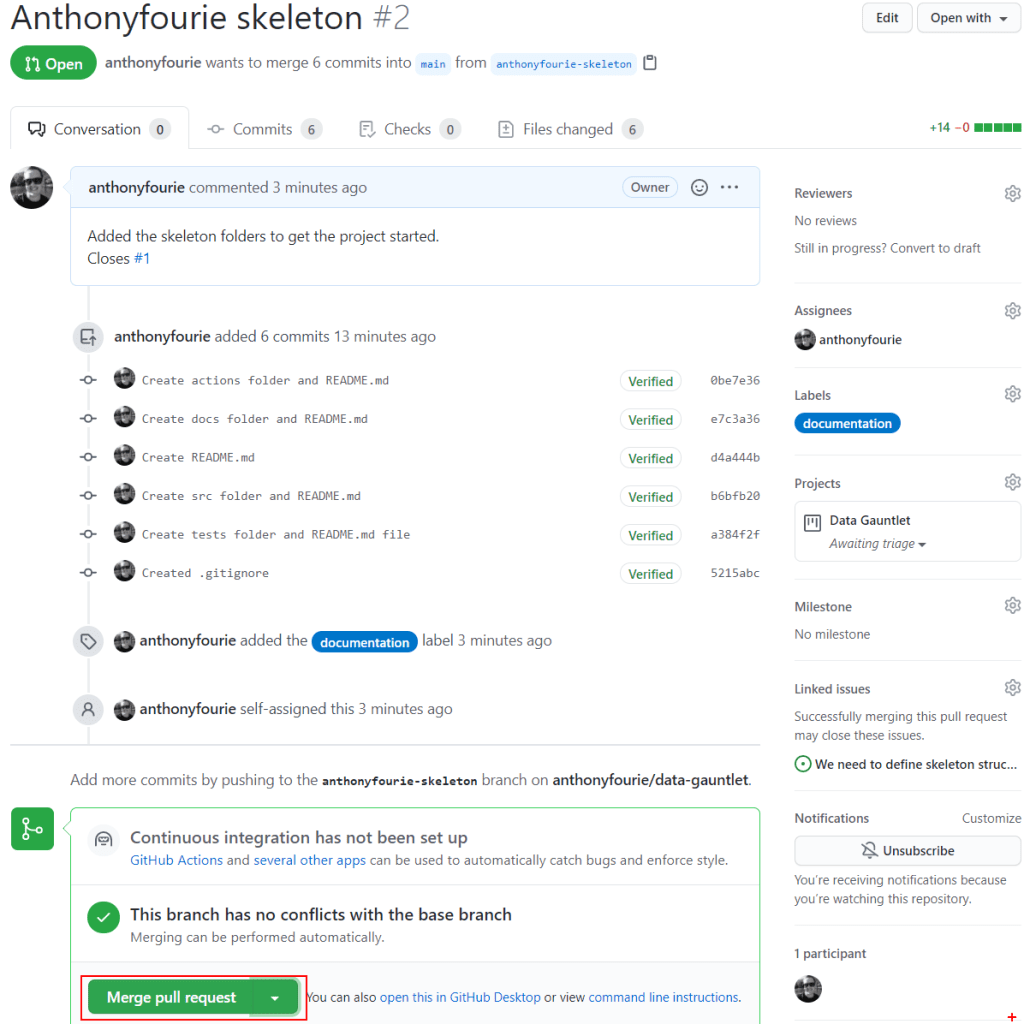
Task: Copy branch name with clipboard icon
Action: (x=650, y=63)
